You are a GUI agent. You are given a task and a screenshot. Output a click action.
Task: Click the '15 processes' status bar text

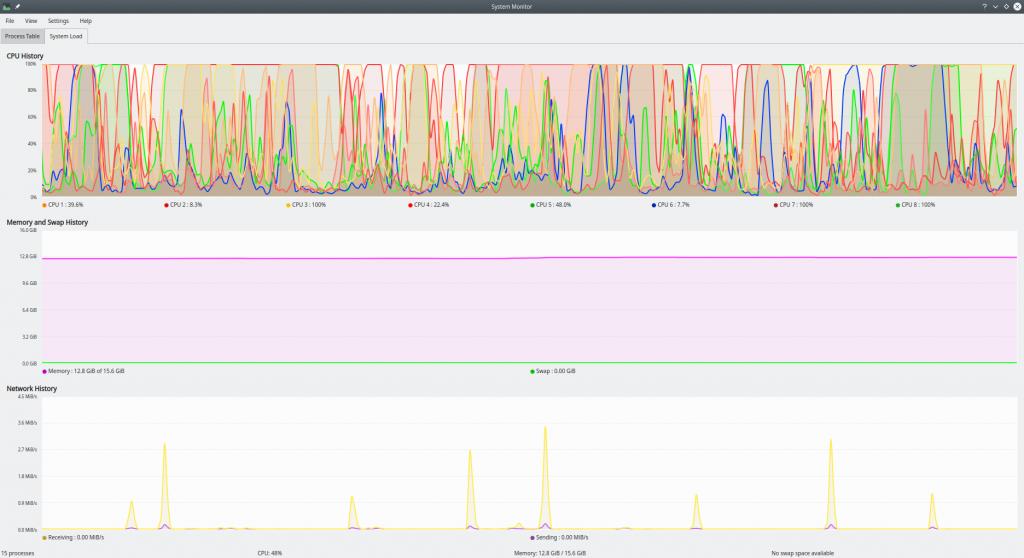coord(18,552)
